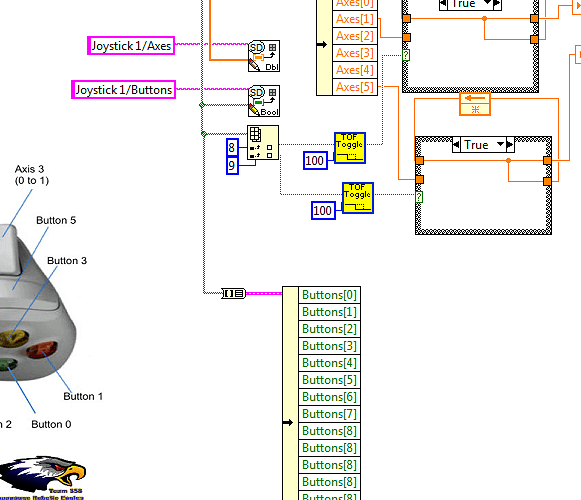Click the SmartDashboard Dbl write VI icon
Image resolution: width=581 pixels, height=500 pixels.
tap(264, 56)
